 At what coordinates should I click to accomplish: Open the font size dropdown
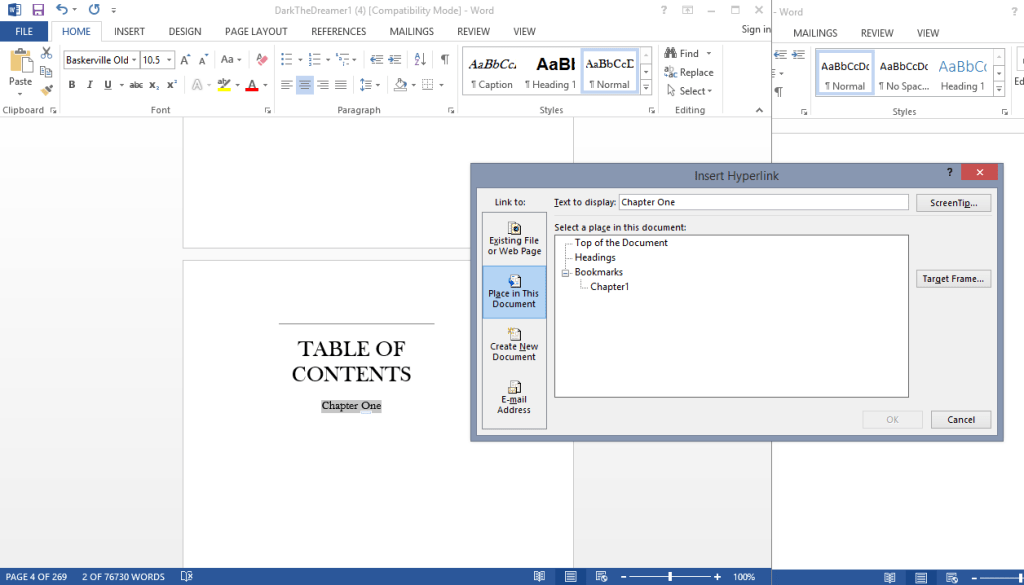click(x=167, y=59)
